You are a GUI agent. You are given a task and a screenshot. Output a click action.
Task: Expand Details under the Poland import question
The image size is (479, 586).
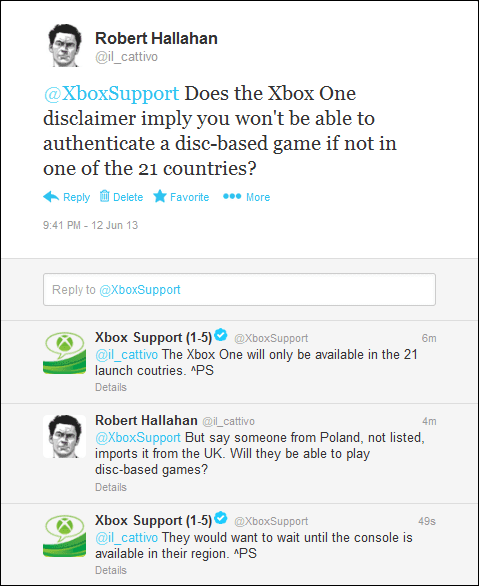tap(111, 487)
